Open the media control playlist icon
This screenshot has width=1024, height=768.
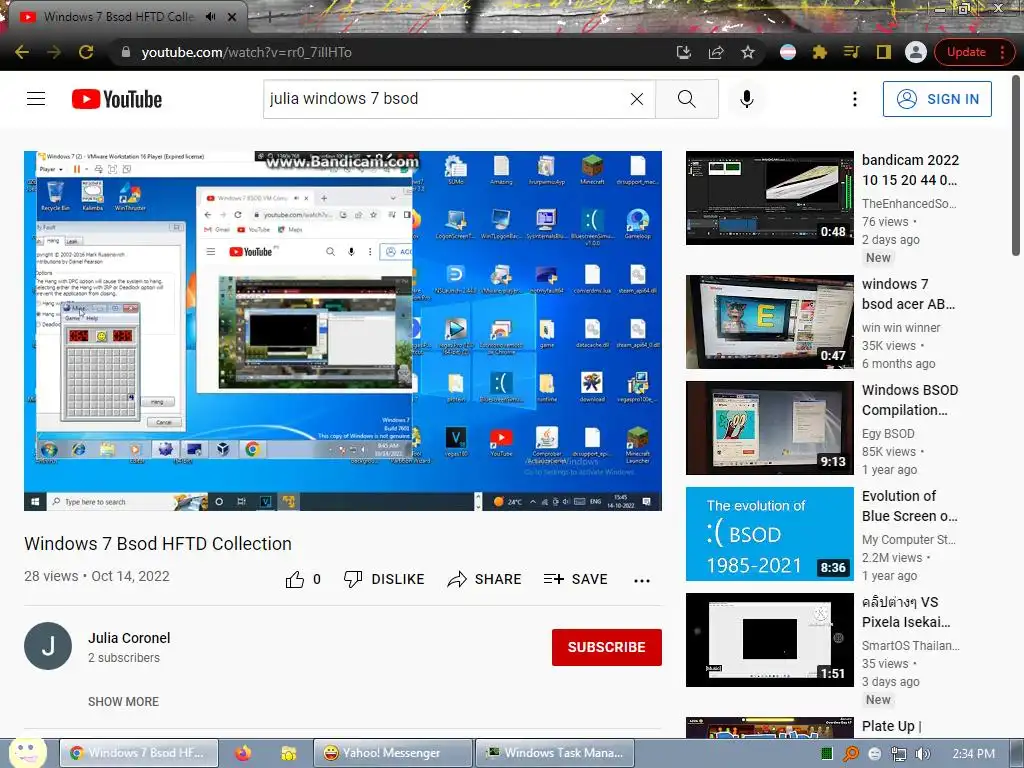(x=852, y=52)
